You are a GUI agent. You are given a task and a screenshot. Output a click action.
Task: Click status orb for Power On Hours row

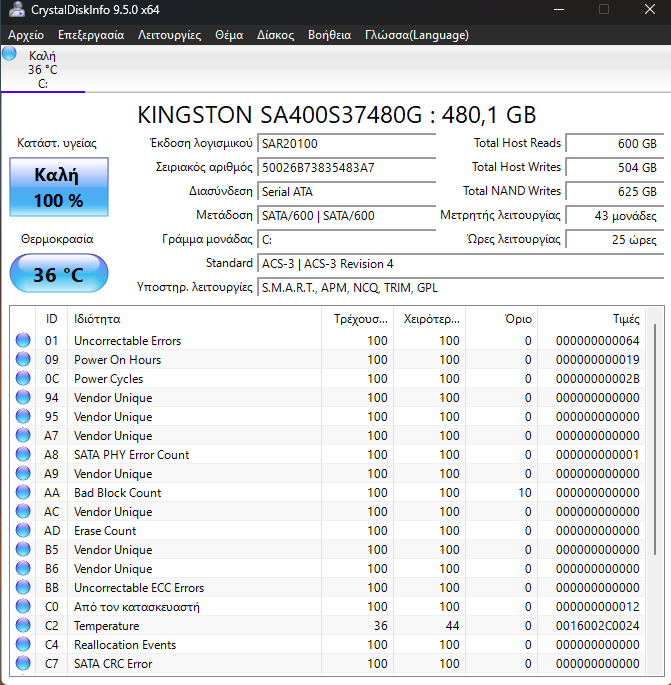click(x=23, y=359)
